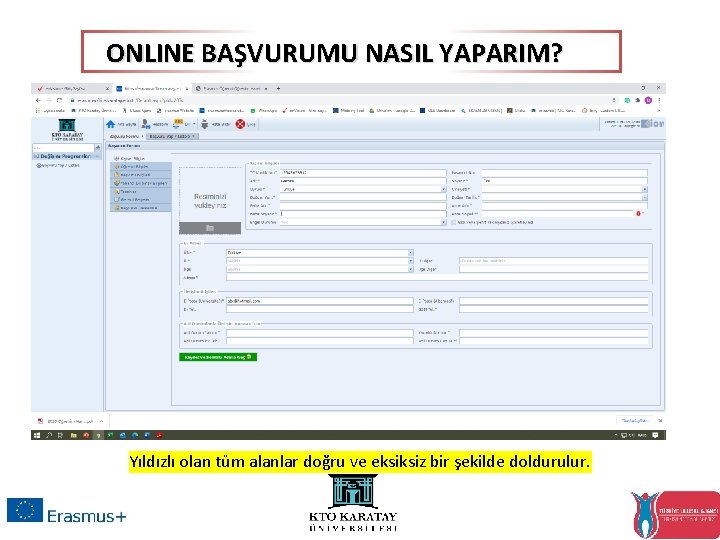Image resolution: width=720 pixels, height=540 pixels.
Task: Open the Chrome three-dot menu
Action: click(x=659, y=100)
